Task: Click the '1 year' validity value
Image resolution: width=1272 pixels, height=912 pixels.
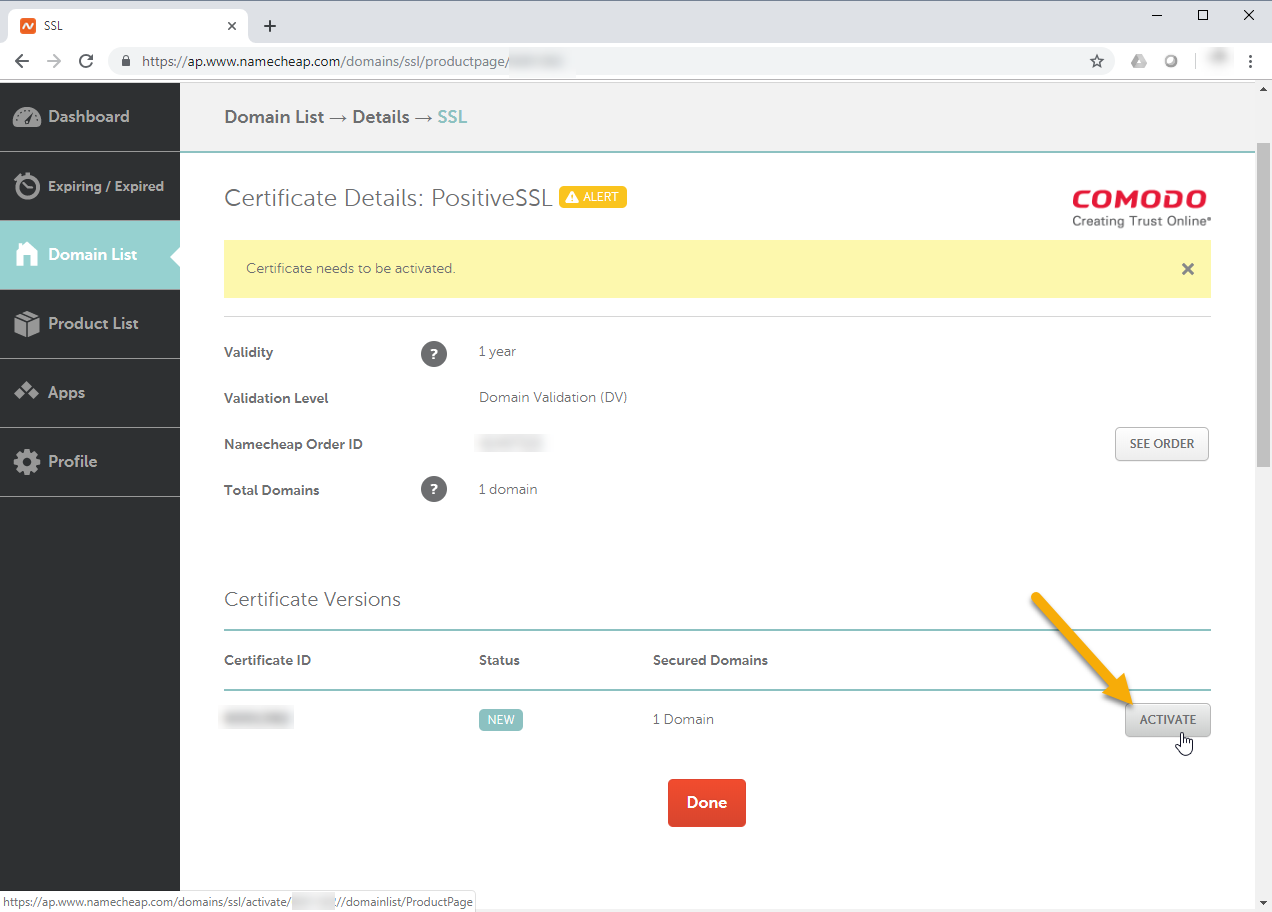Action: pyautogui.click(x=497, y=352)
